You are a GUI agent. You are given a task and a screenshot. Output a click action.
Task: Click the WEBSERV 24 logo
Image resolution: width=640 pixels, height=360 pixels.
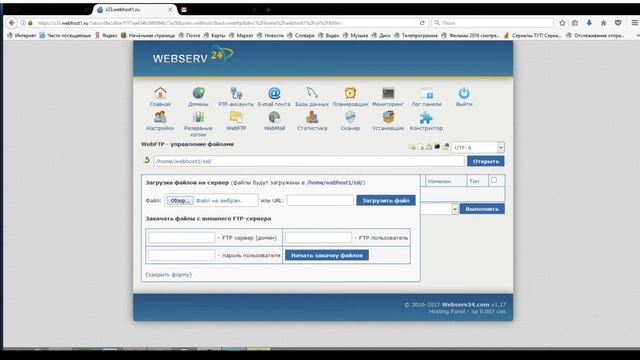click(x=192, y=56)
